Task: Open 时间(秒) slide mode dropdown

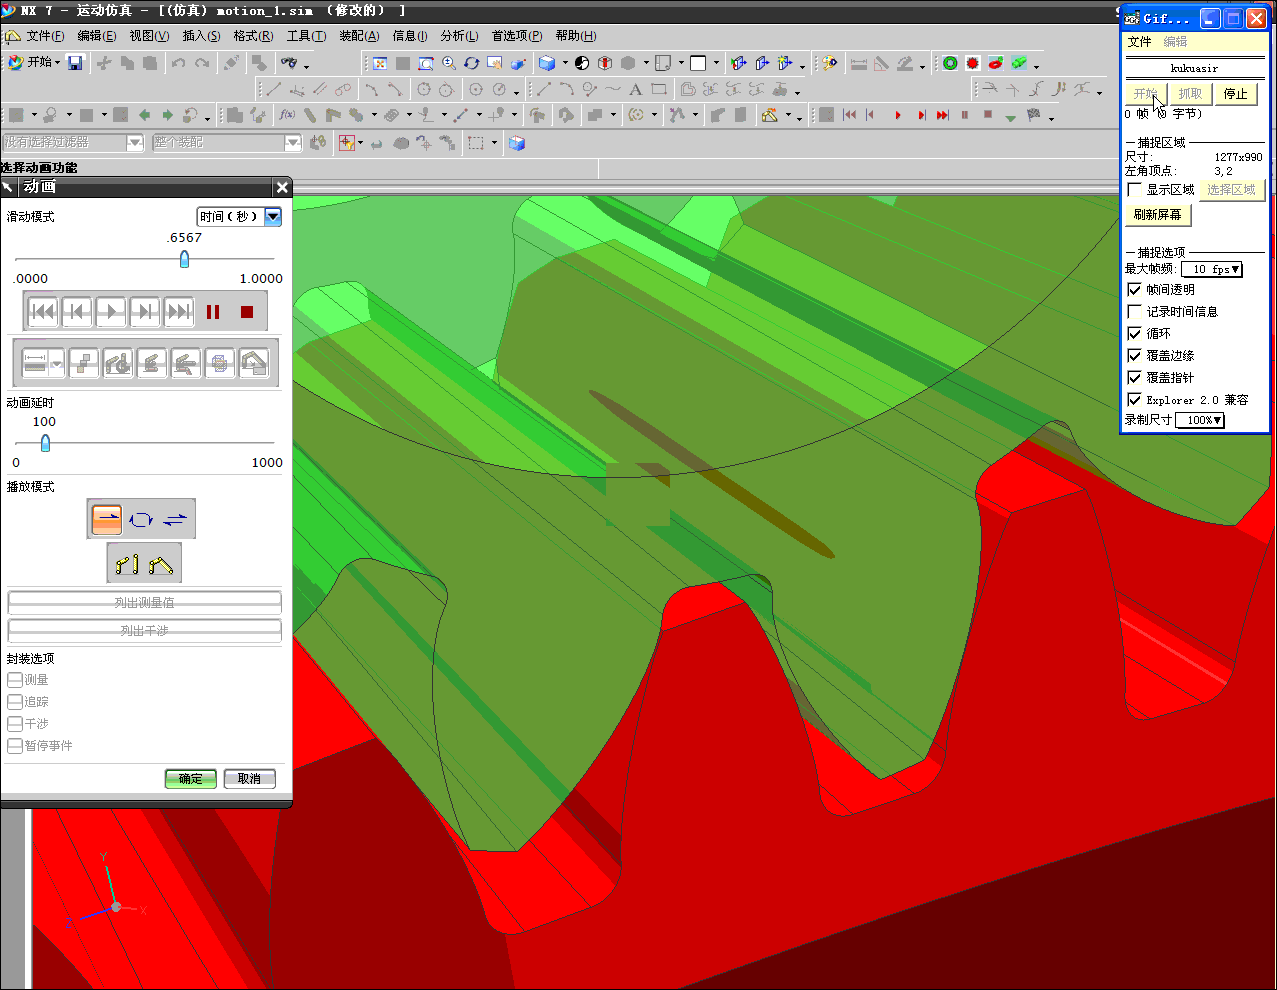Action: point(273,216)
